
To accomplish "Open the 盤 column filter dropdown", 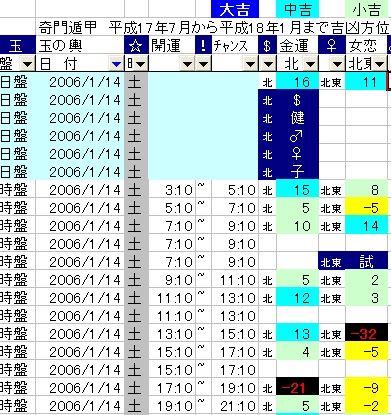I will pos(28,63).
